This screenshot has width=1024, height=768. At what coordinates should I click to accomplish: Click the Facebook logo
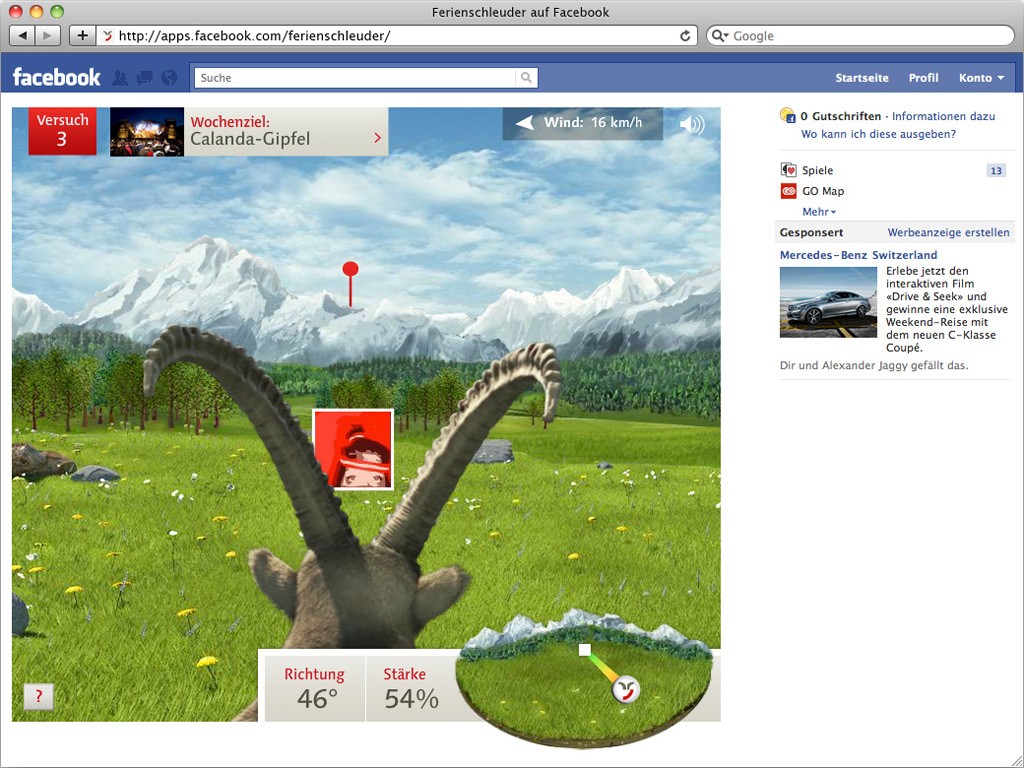[57, 77]
